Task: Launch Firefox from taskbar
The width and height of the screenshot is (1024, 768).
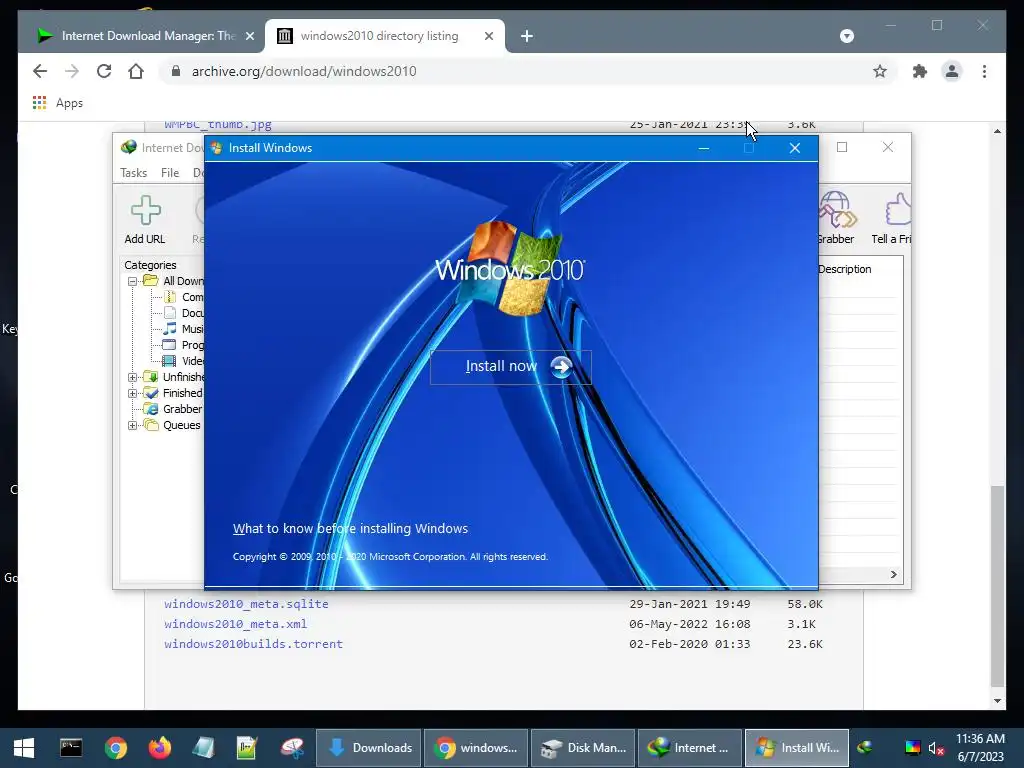Action: click(x=159, y=748)
